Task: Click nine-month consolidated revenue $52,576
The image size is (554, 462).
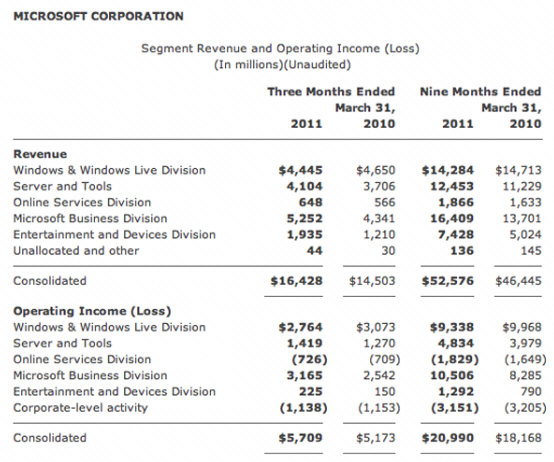Action: pyautogui.click(x=448, y=281)
